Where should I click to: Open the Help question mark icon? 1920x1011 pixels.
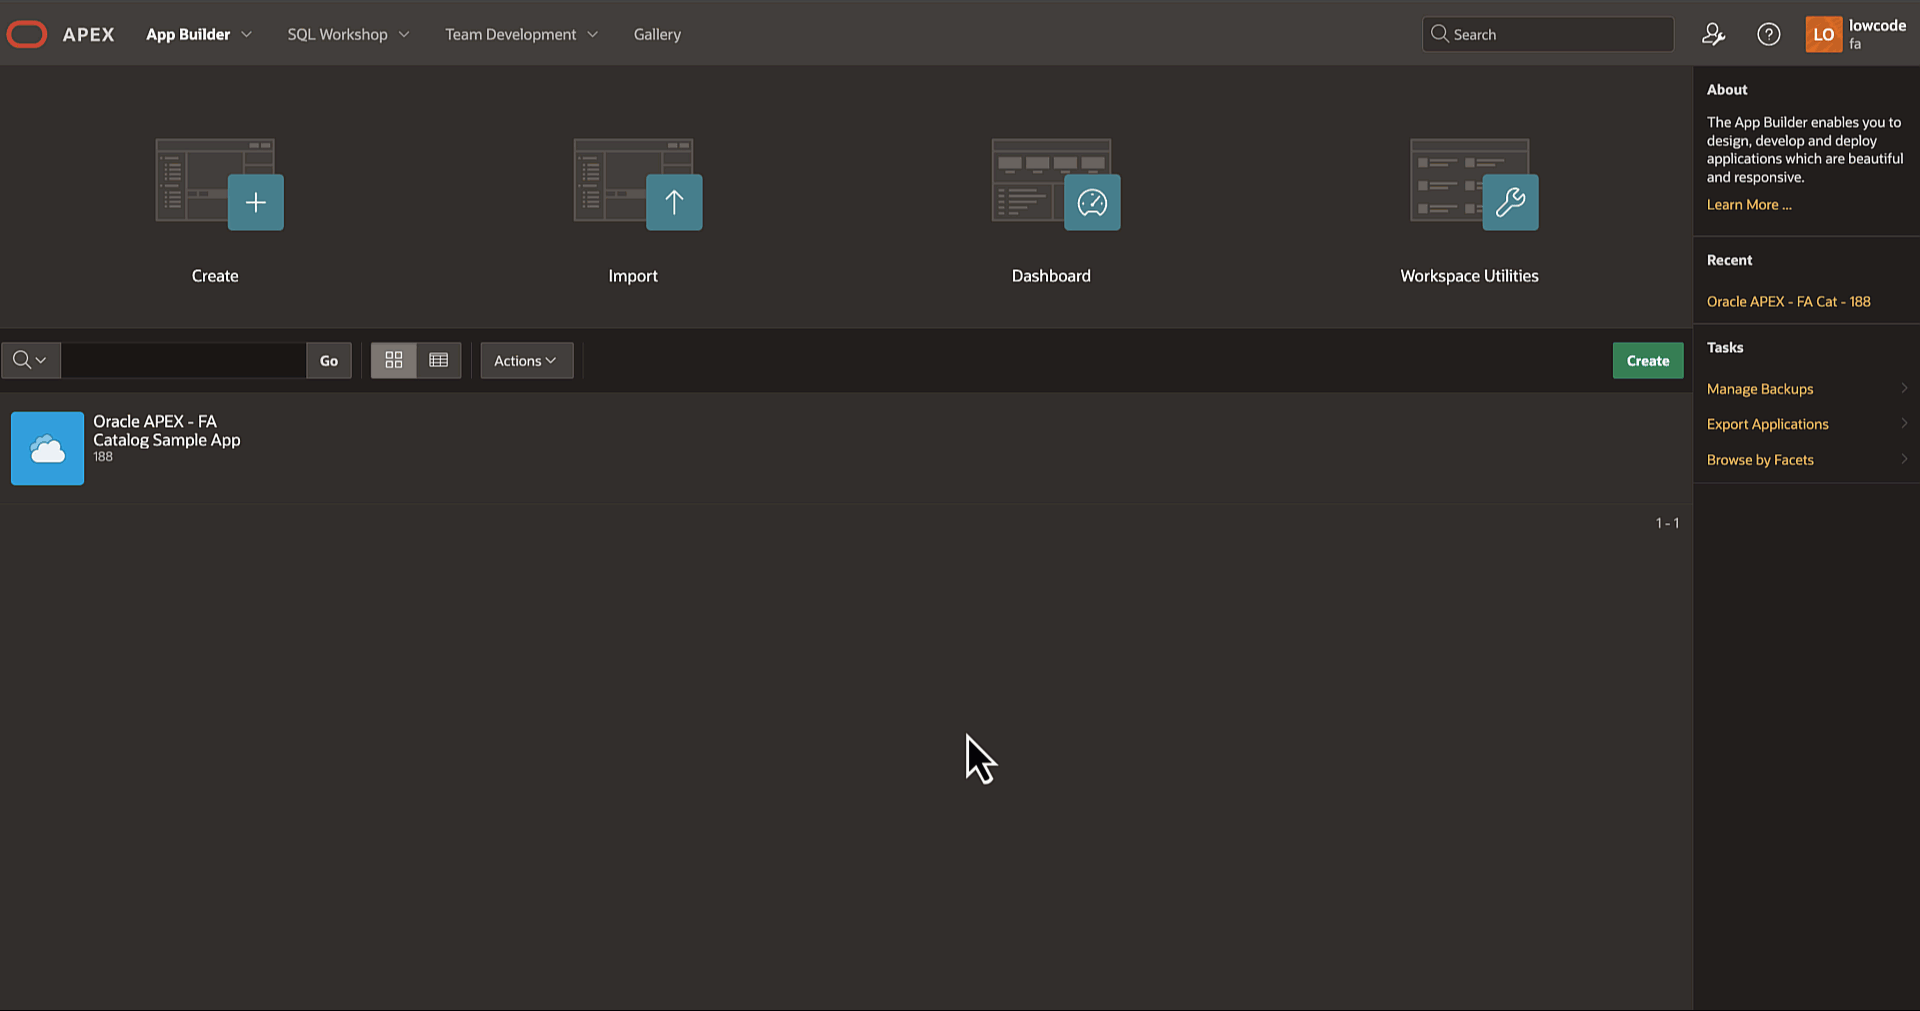[x=1768, y=34]
